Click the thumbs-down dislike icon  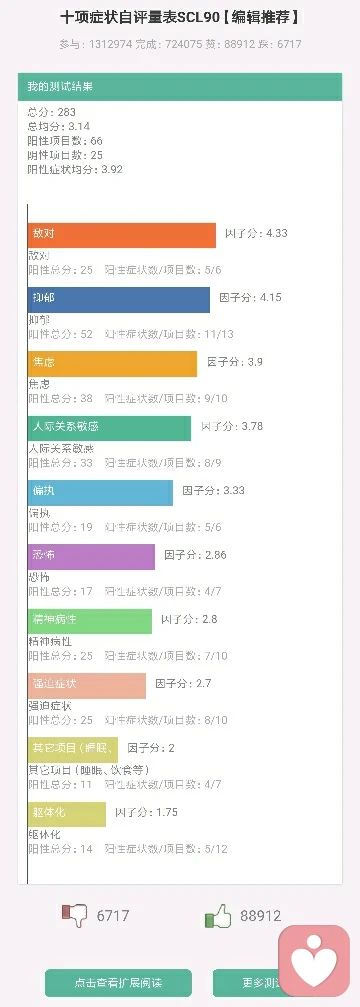tap(74, 915)
